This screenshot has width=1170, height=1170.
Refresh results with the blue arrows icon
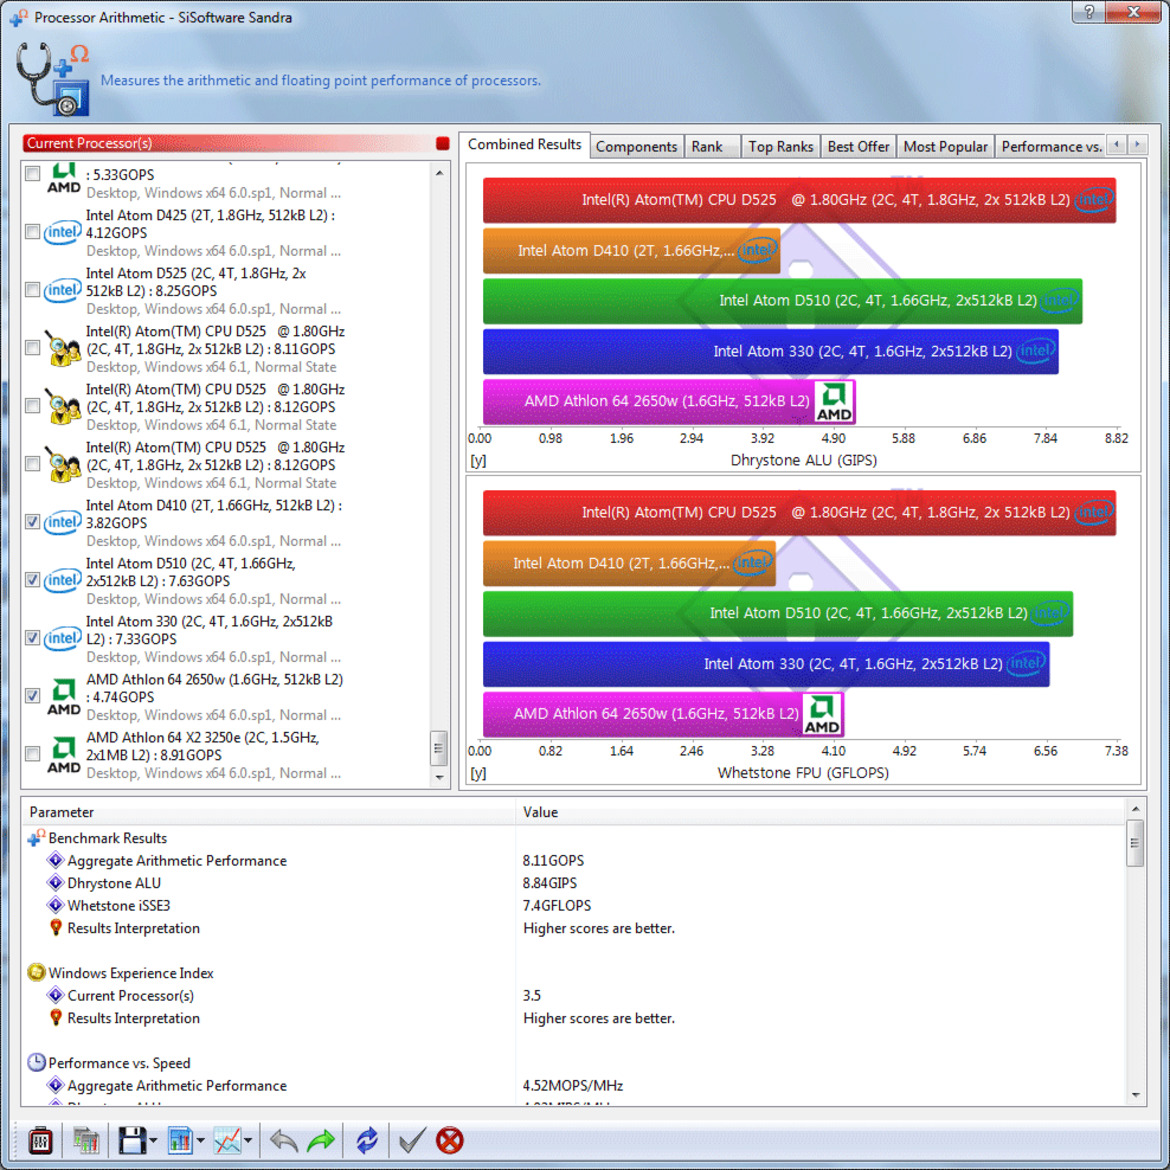[x=366, y=1140]
